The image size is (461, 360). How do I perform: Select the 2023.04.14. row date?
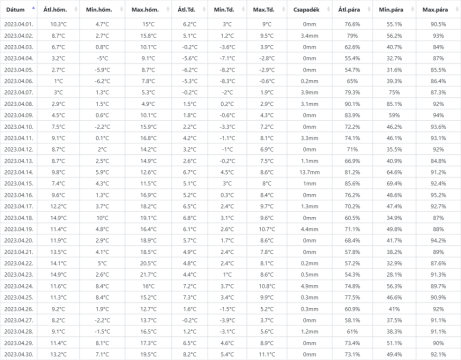tap(19, 172)
